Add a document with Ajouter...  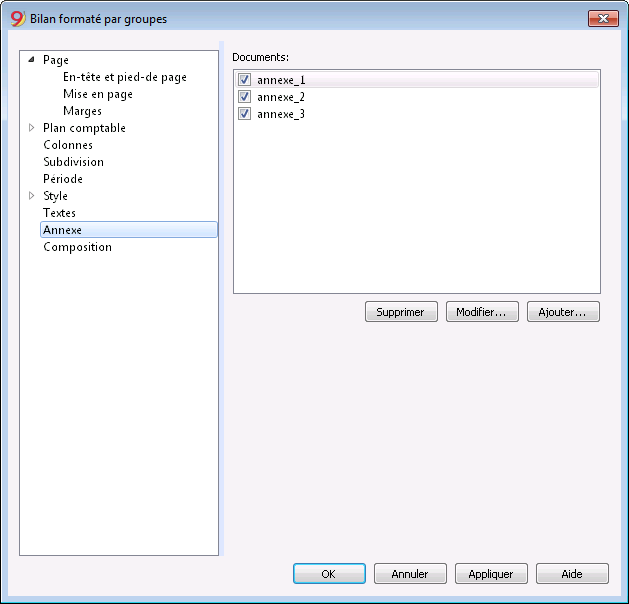coord(563,312)
